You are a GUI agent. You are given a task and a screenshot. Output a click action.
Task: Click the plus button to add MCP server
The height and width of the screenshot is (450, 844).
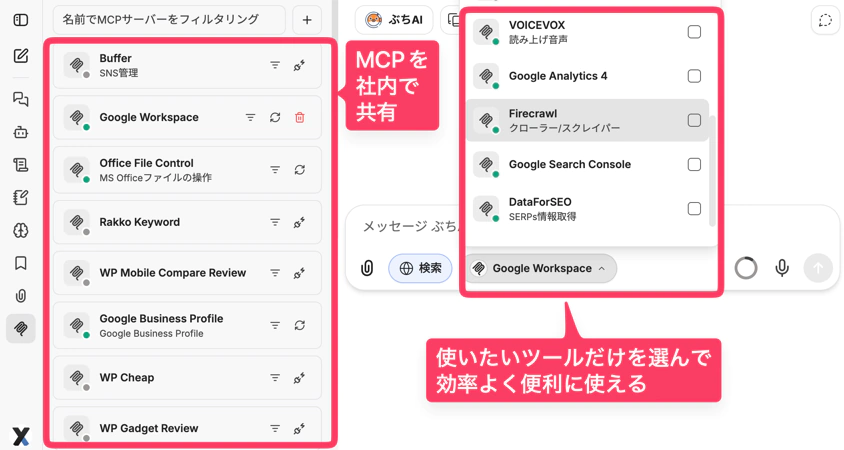(x=307, y=20)
